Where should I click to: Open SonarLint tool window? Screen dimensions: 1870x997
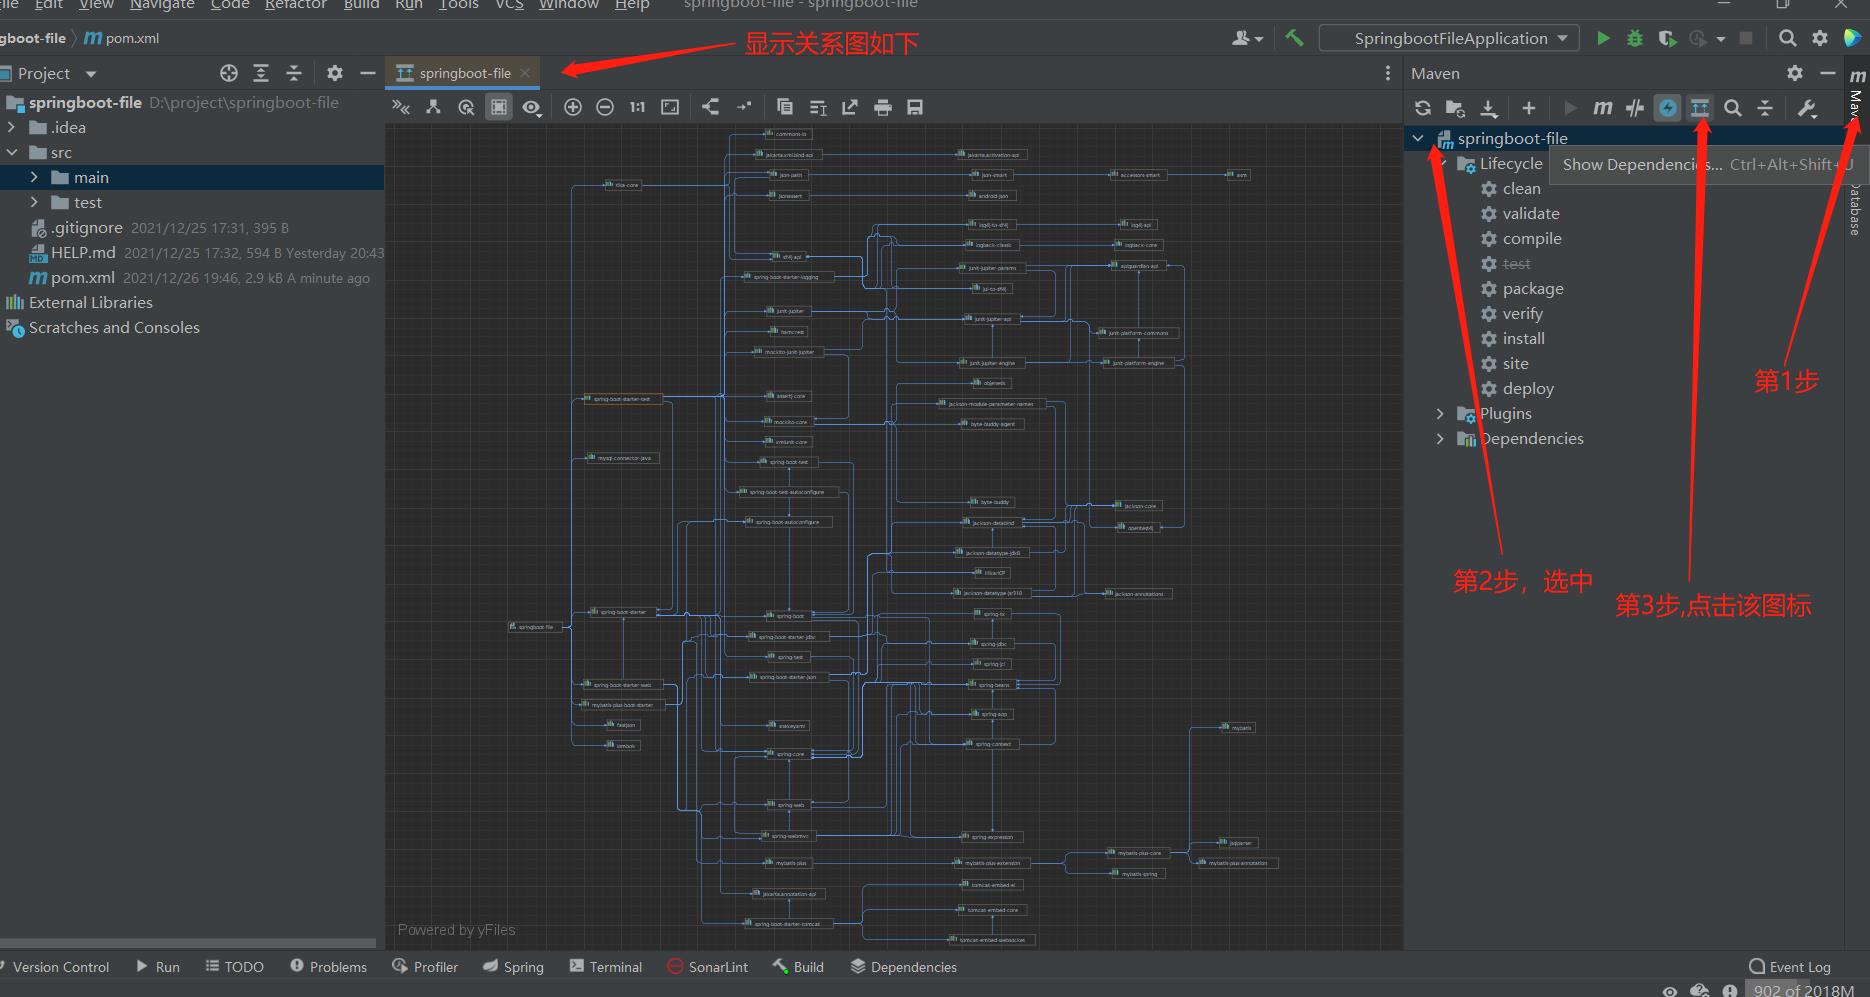click(x=707, y=966)
